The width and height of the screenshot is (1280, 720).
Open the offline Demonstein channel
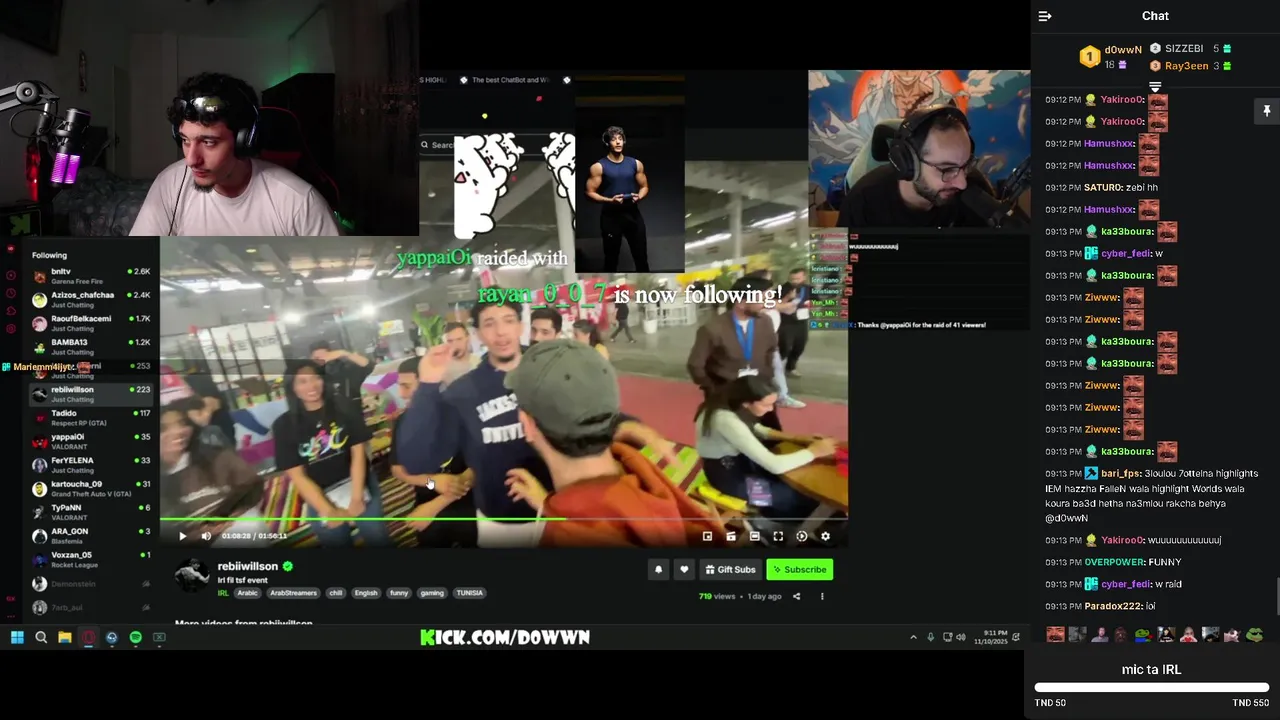90,583
